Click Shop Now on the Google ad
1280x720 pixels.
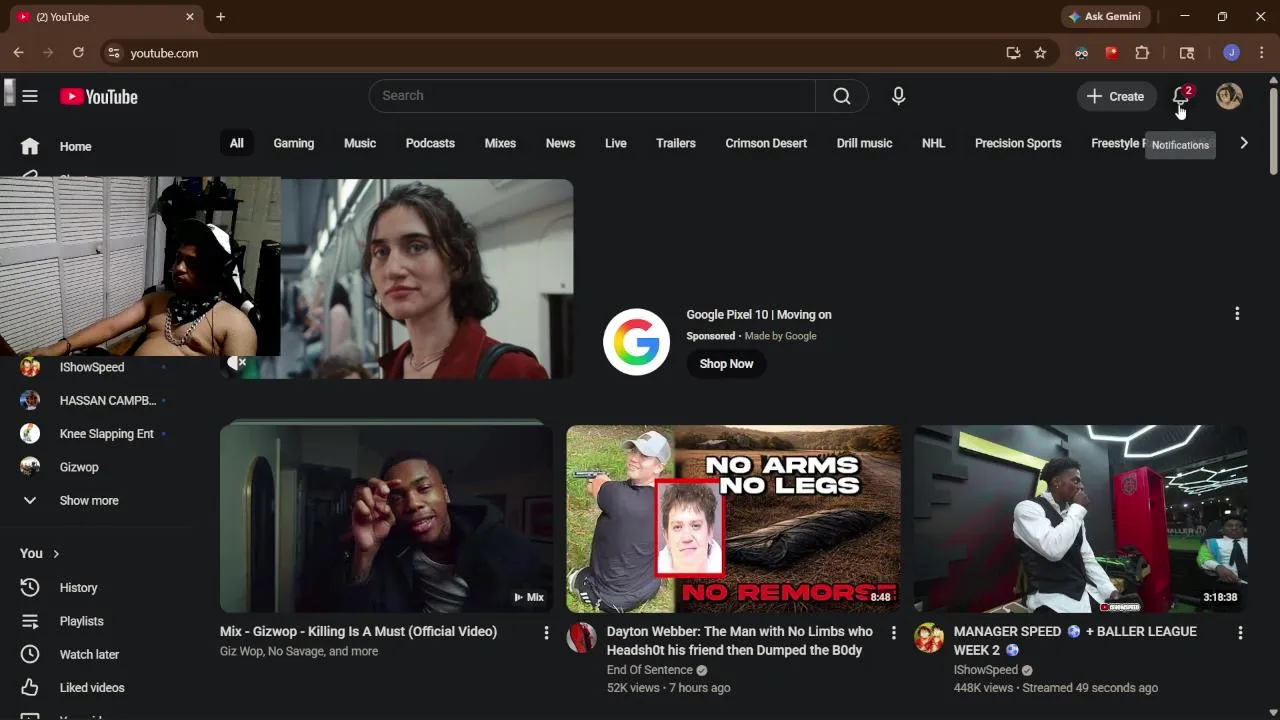(726, 364)
